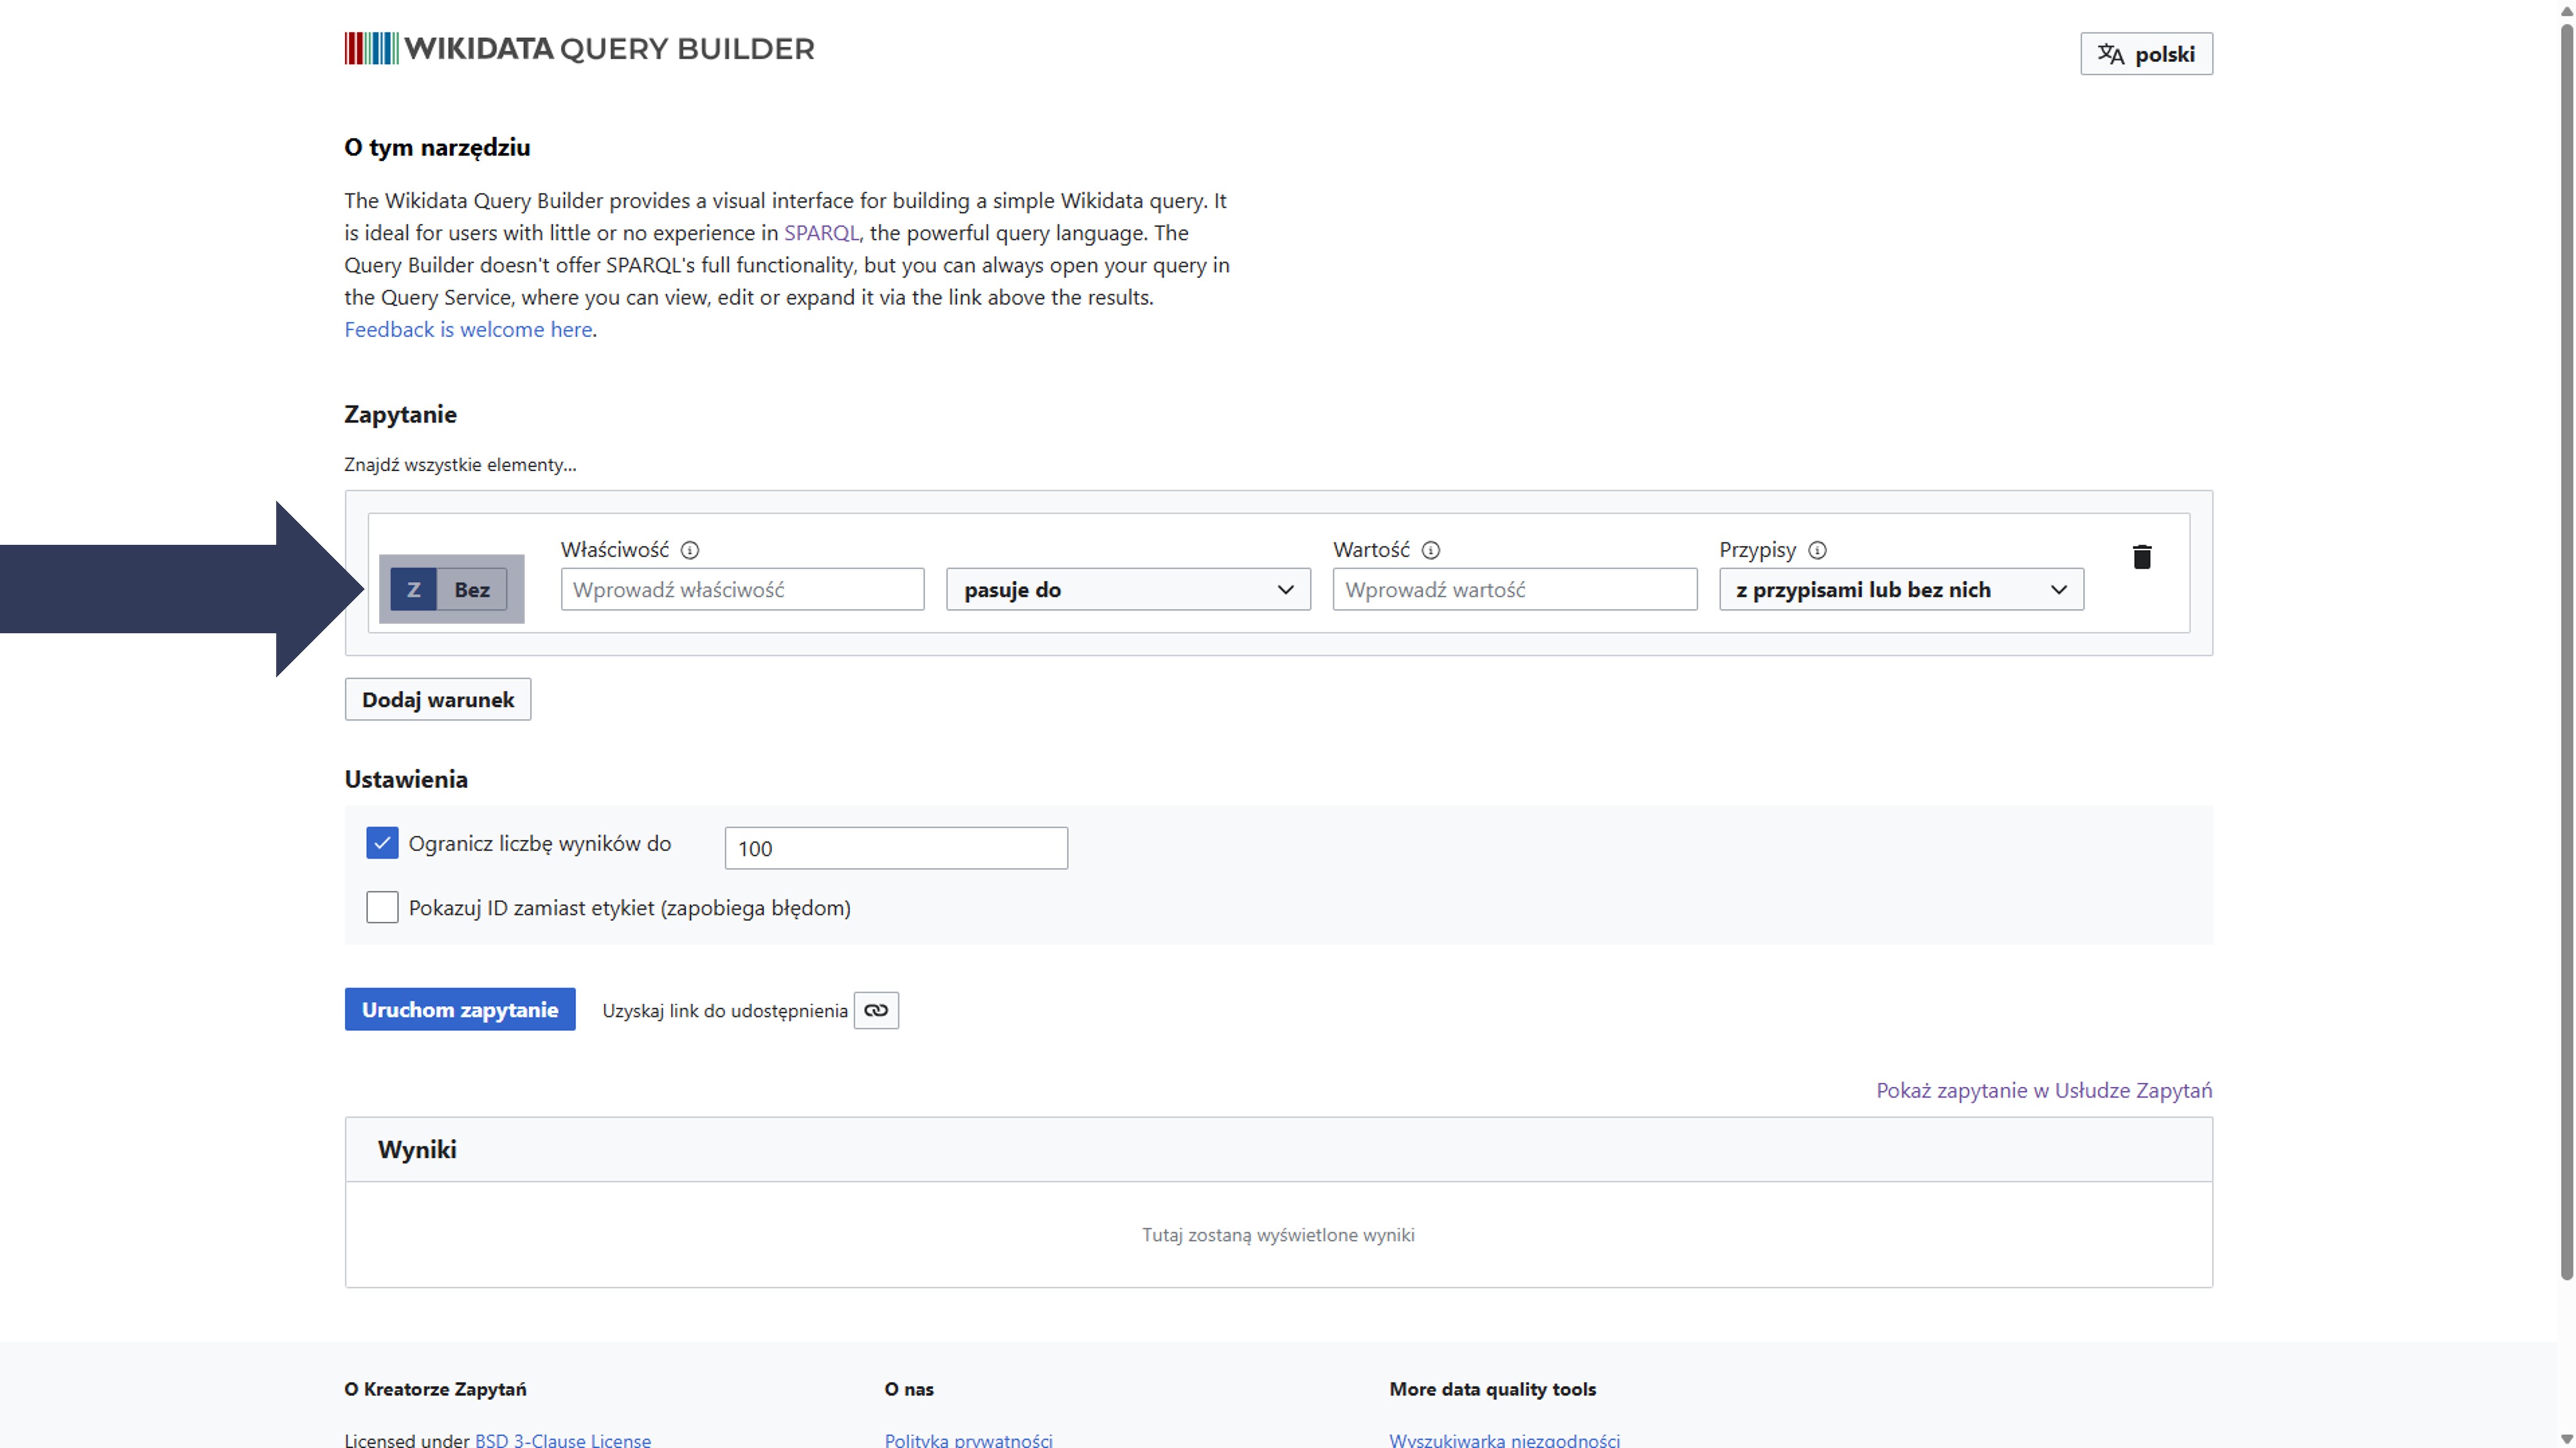
Task: Open the polski language selector
Action: [x=2146, y=54]
